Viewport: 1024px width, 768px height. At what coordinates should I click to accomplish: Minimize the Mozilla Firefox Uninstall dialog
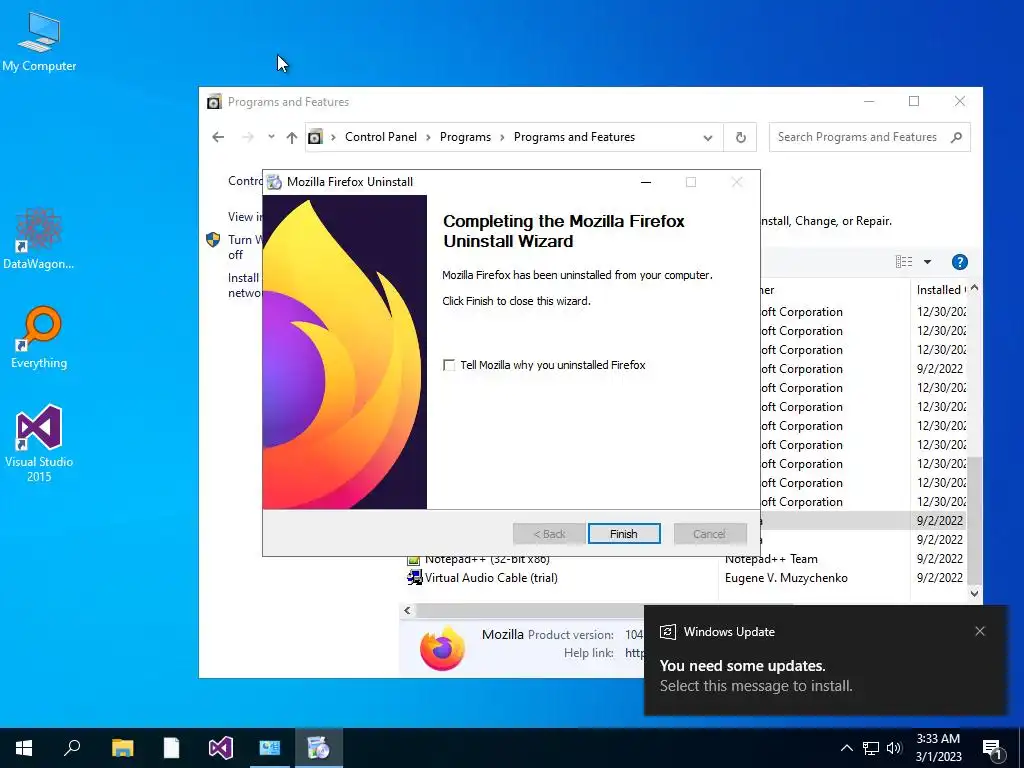pos(646,182)
